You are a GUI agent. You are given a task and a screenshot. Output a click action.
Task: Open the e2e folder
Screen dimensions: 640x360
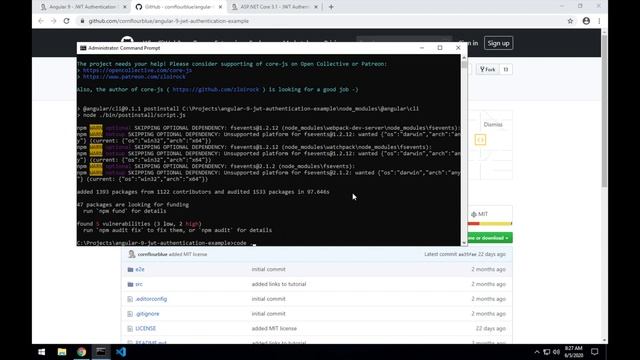pos(140,269)
